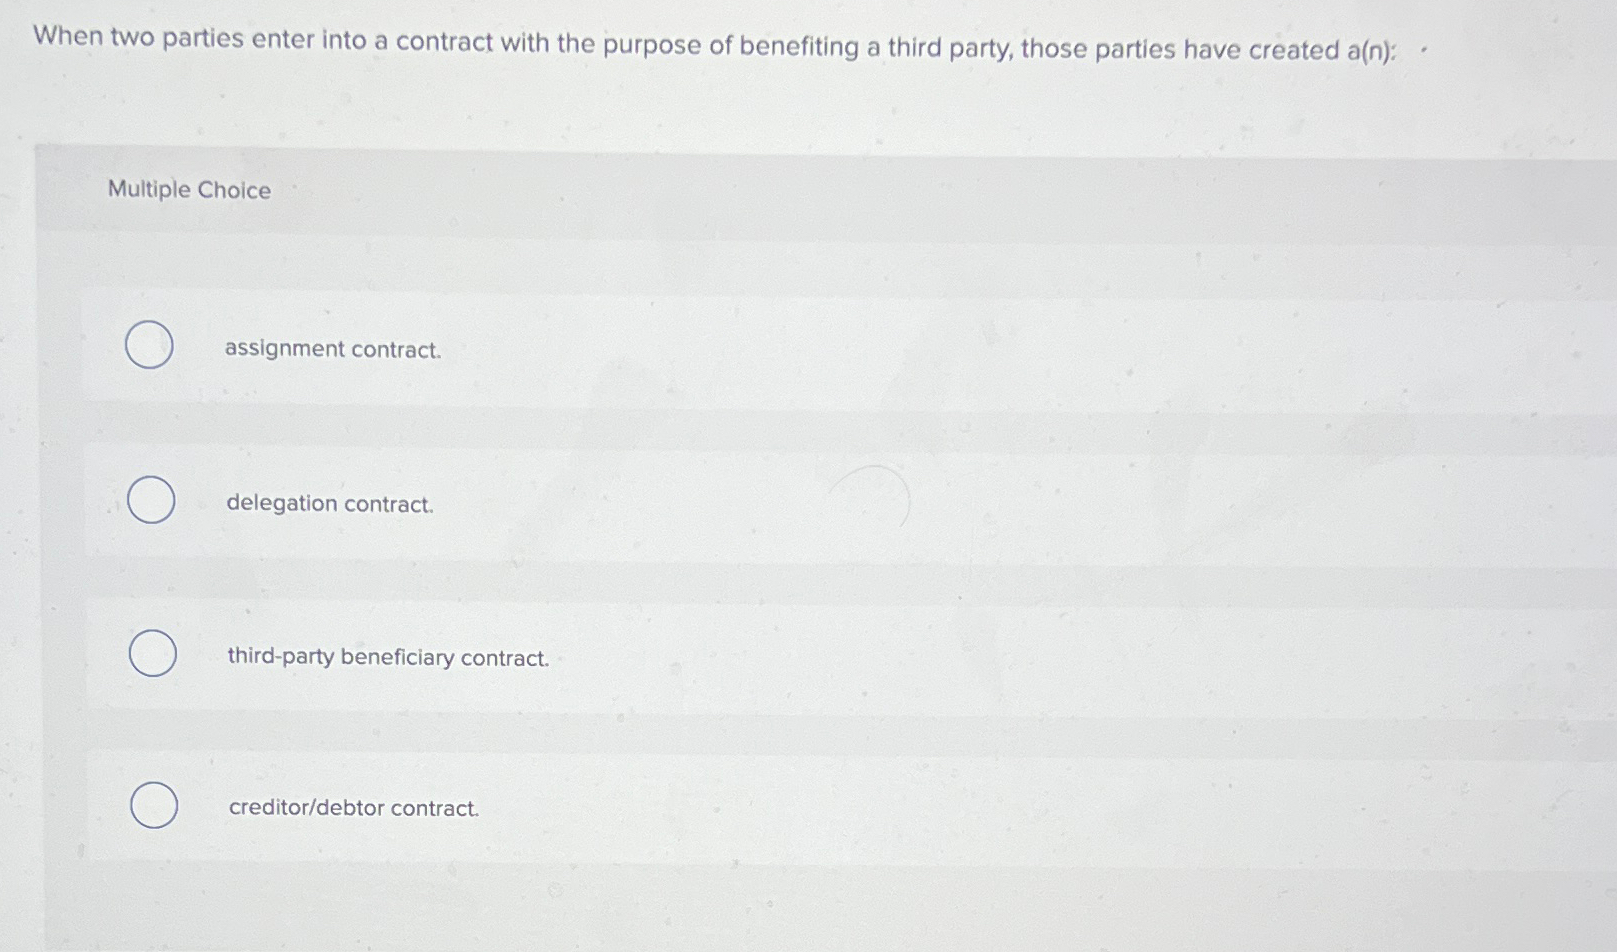Viewport: 1617px width, 952px height.
Task: Select the assignment contract radio button
Action: click(x=150, y=345)
